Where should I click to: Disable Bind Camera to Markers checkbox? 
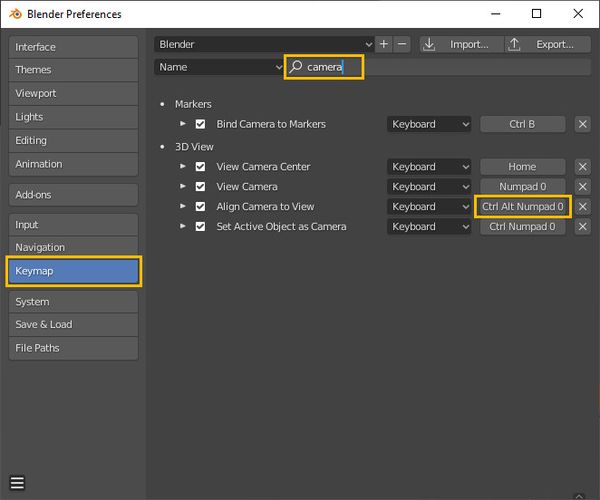tap(200, 124)
